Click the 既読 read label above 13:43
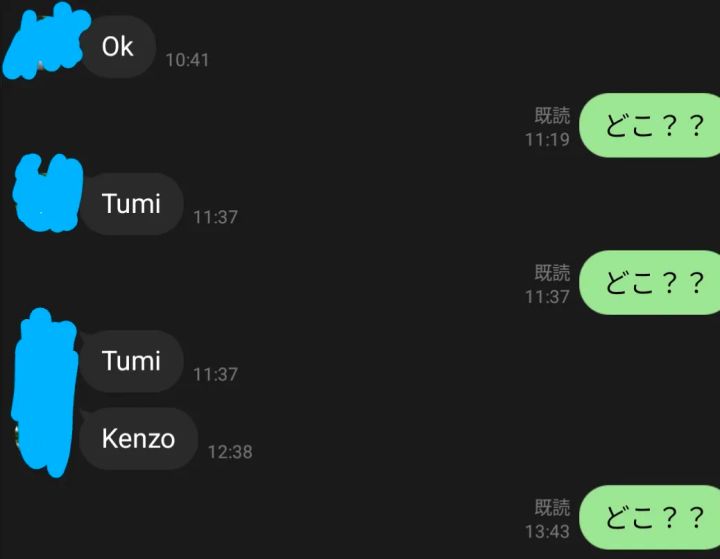 pyautogui.click(x=551, y=508)
